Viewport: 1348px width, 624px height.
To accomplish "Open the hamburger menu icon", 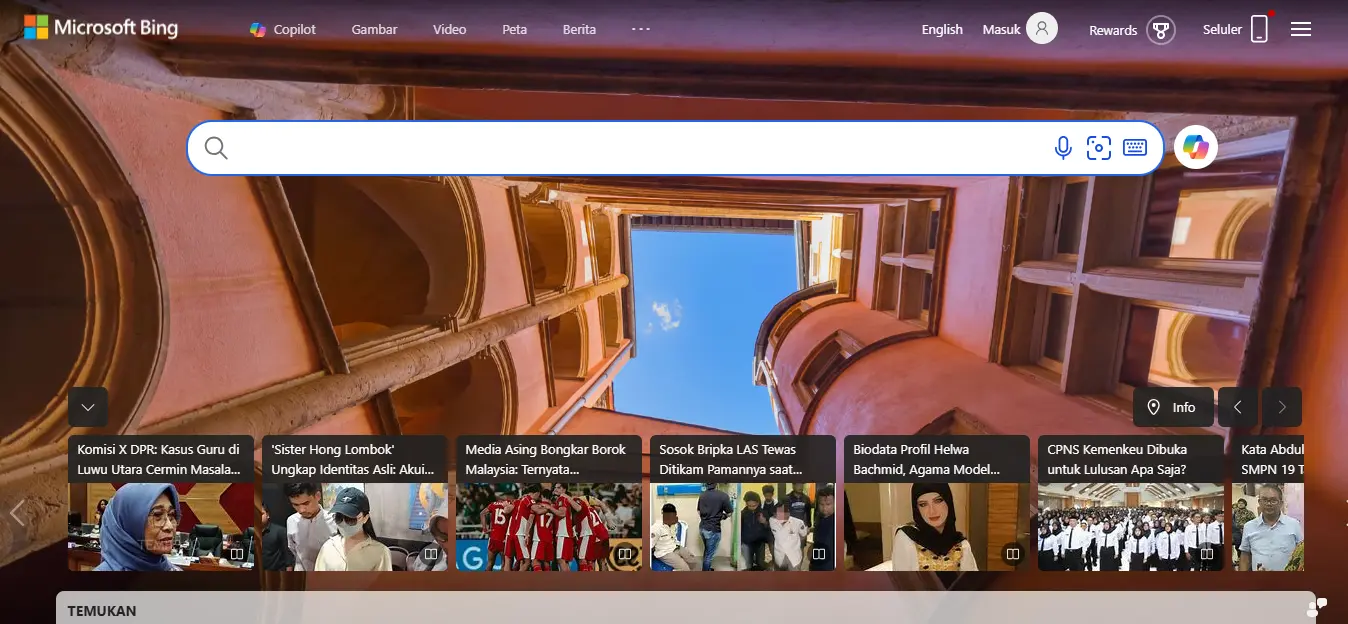I will tap(1301, 29).
